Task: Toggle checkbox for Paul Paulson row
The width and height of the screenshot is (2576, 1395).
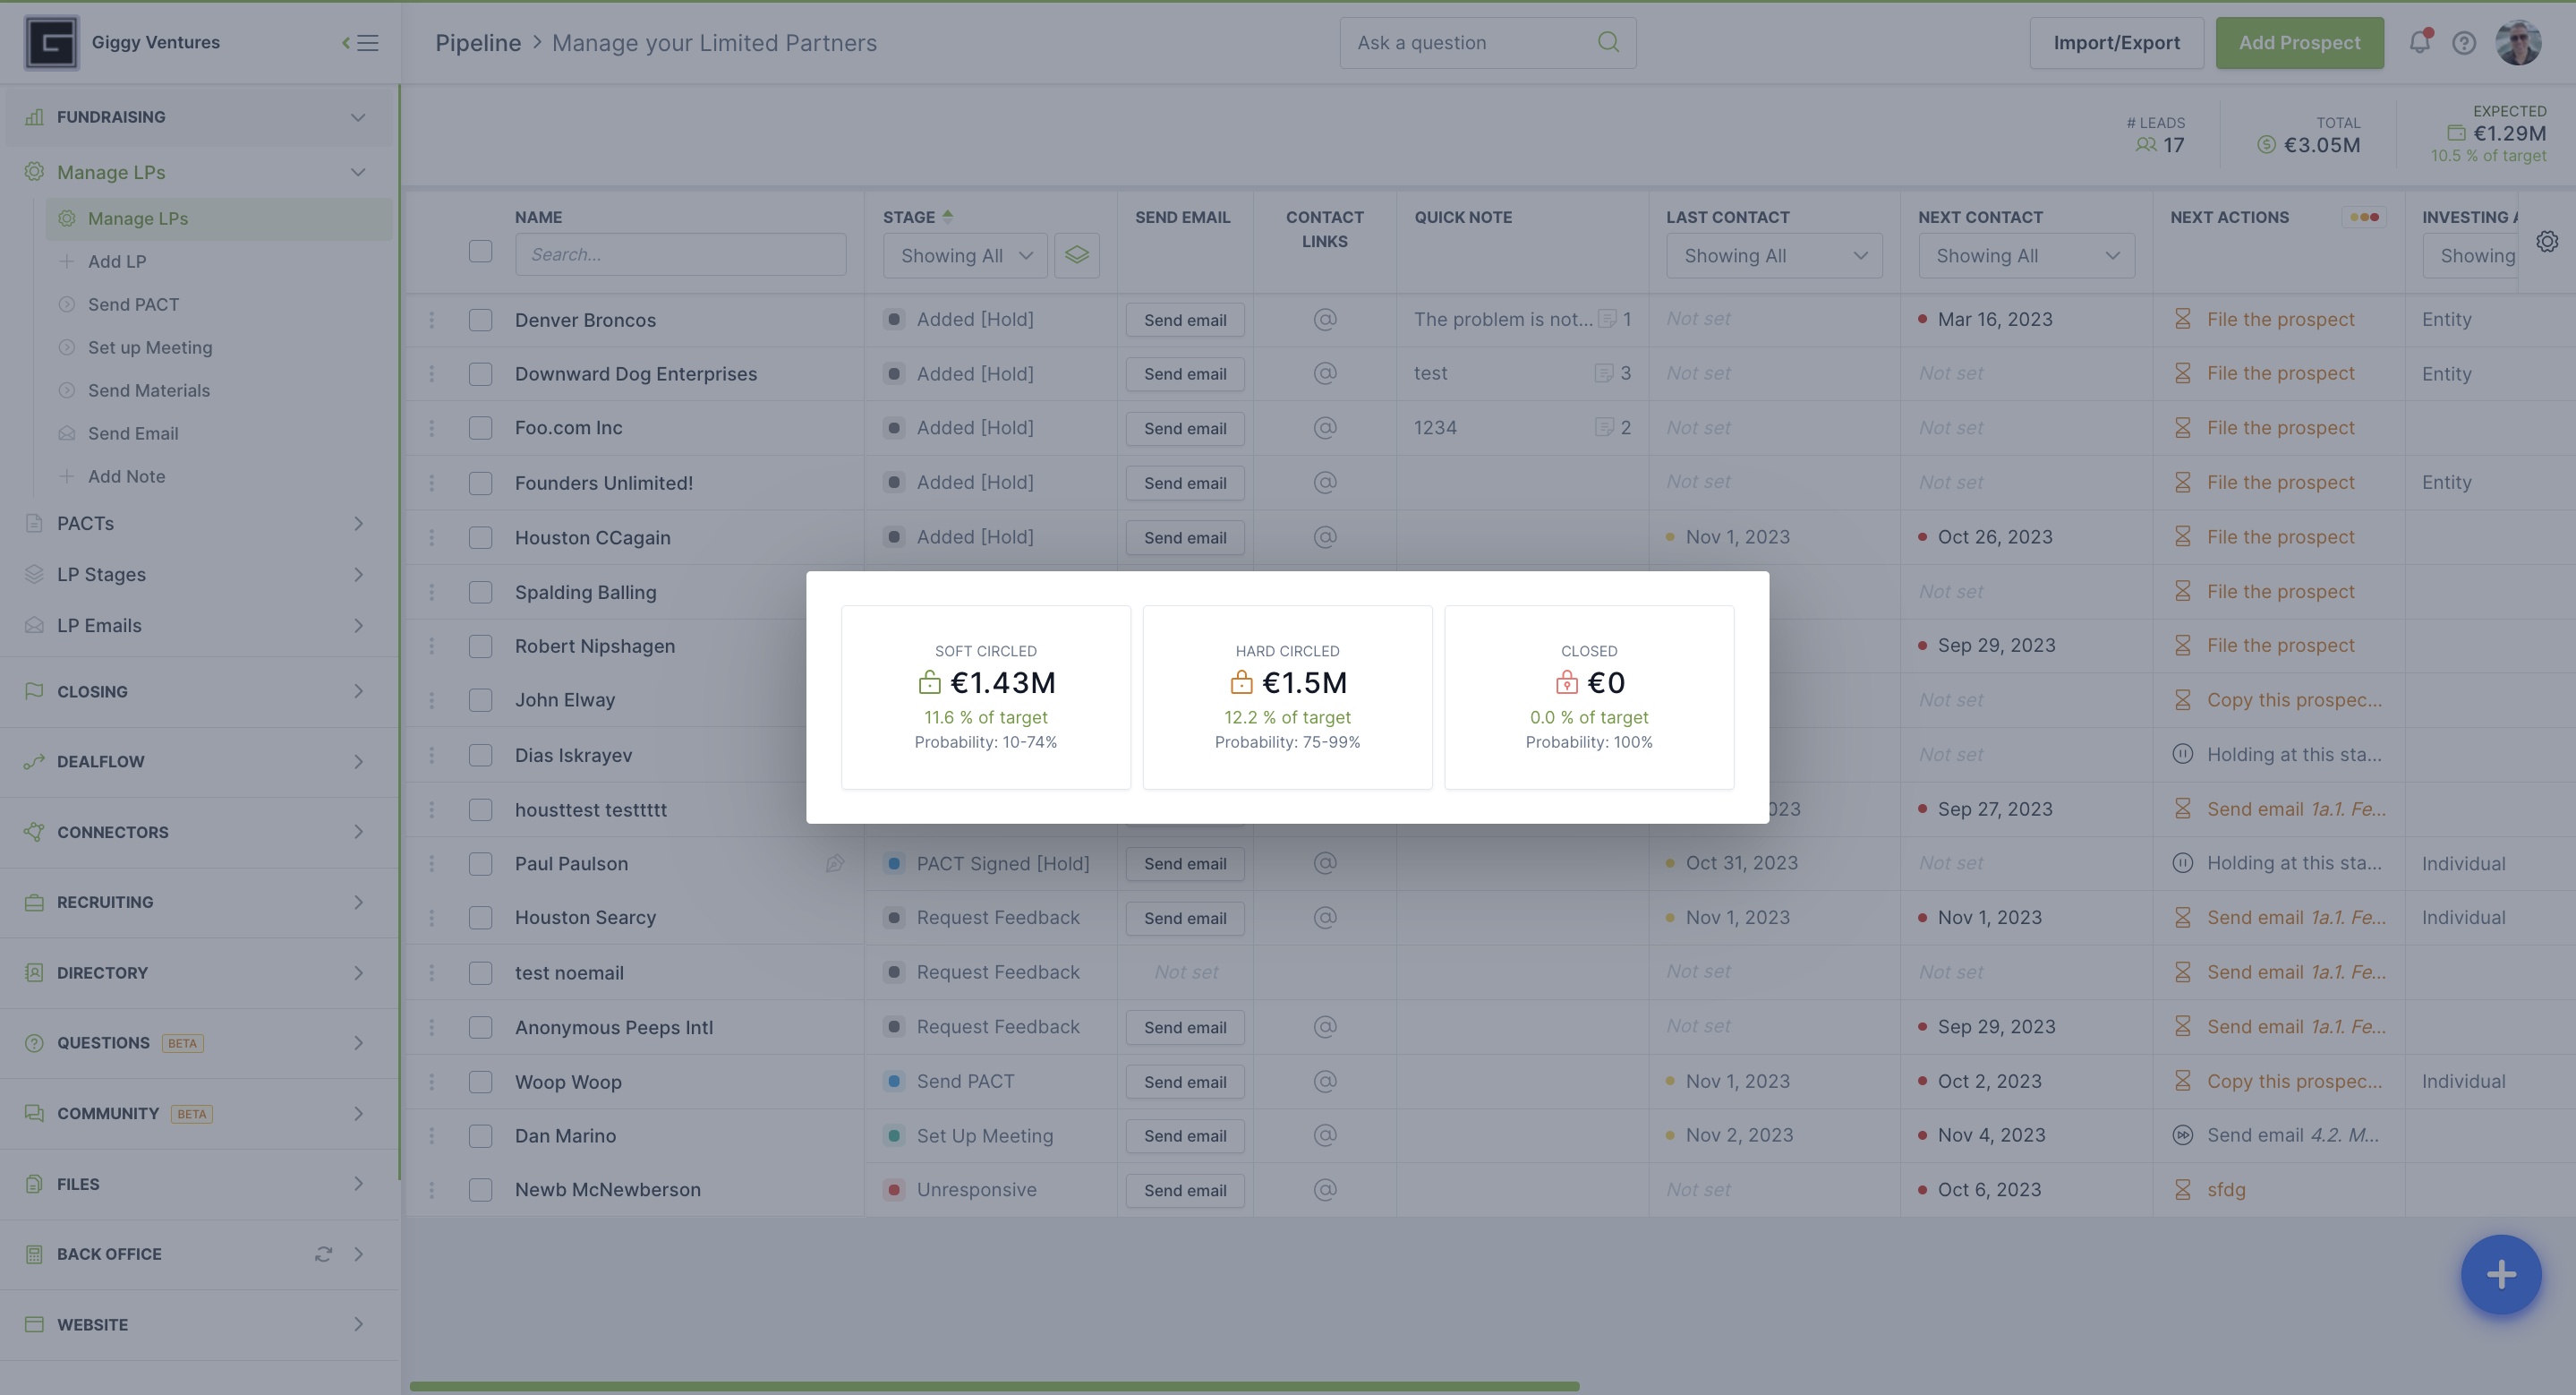Action: coord(481,862)
